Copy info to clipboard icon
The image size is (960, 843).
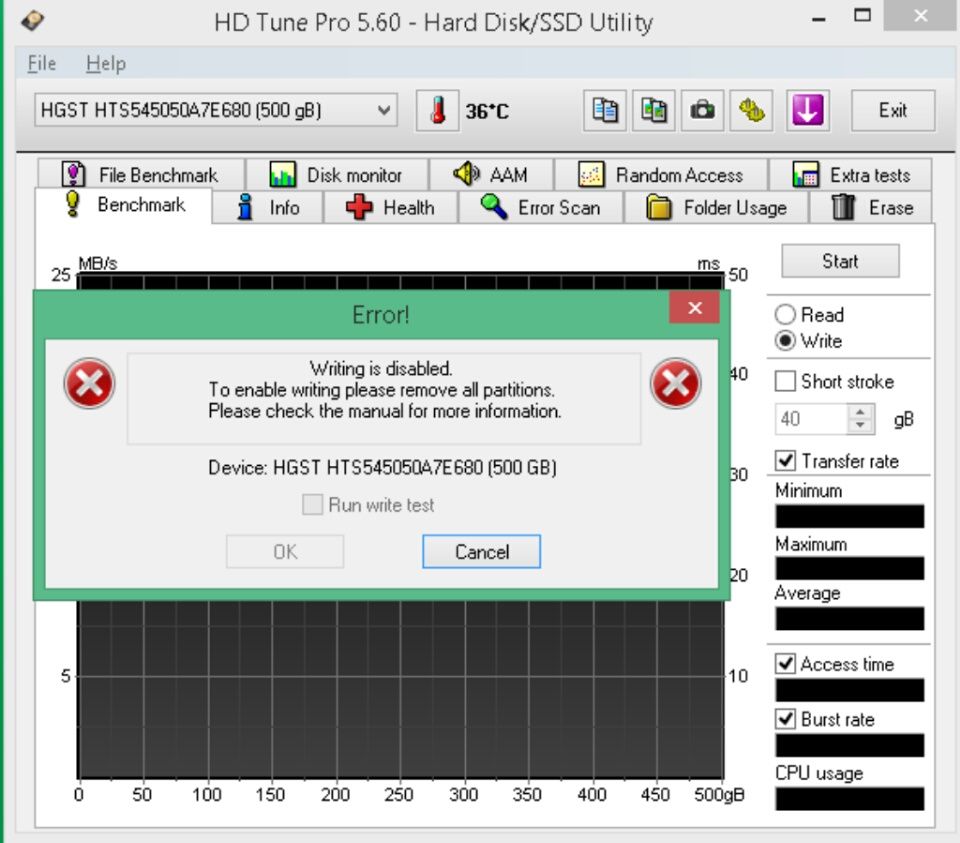coord(605,111)
